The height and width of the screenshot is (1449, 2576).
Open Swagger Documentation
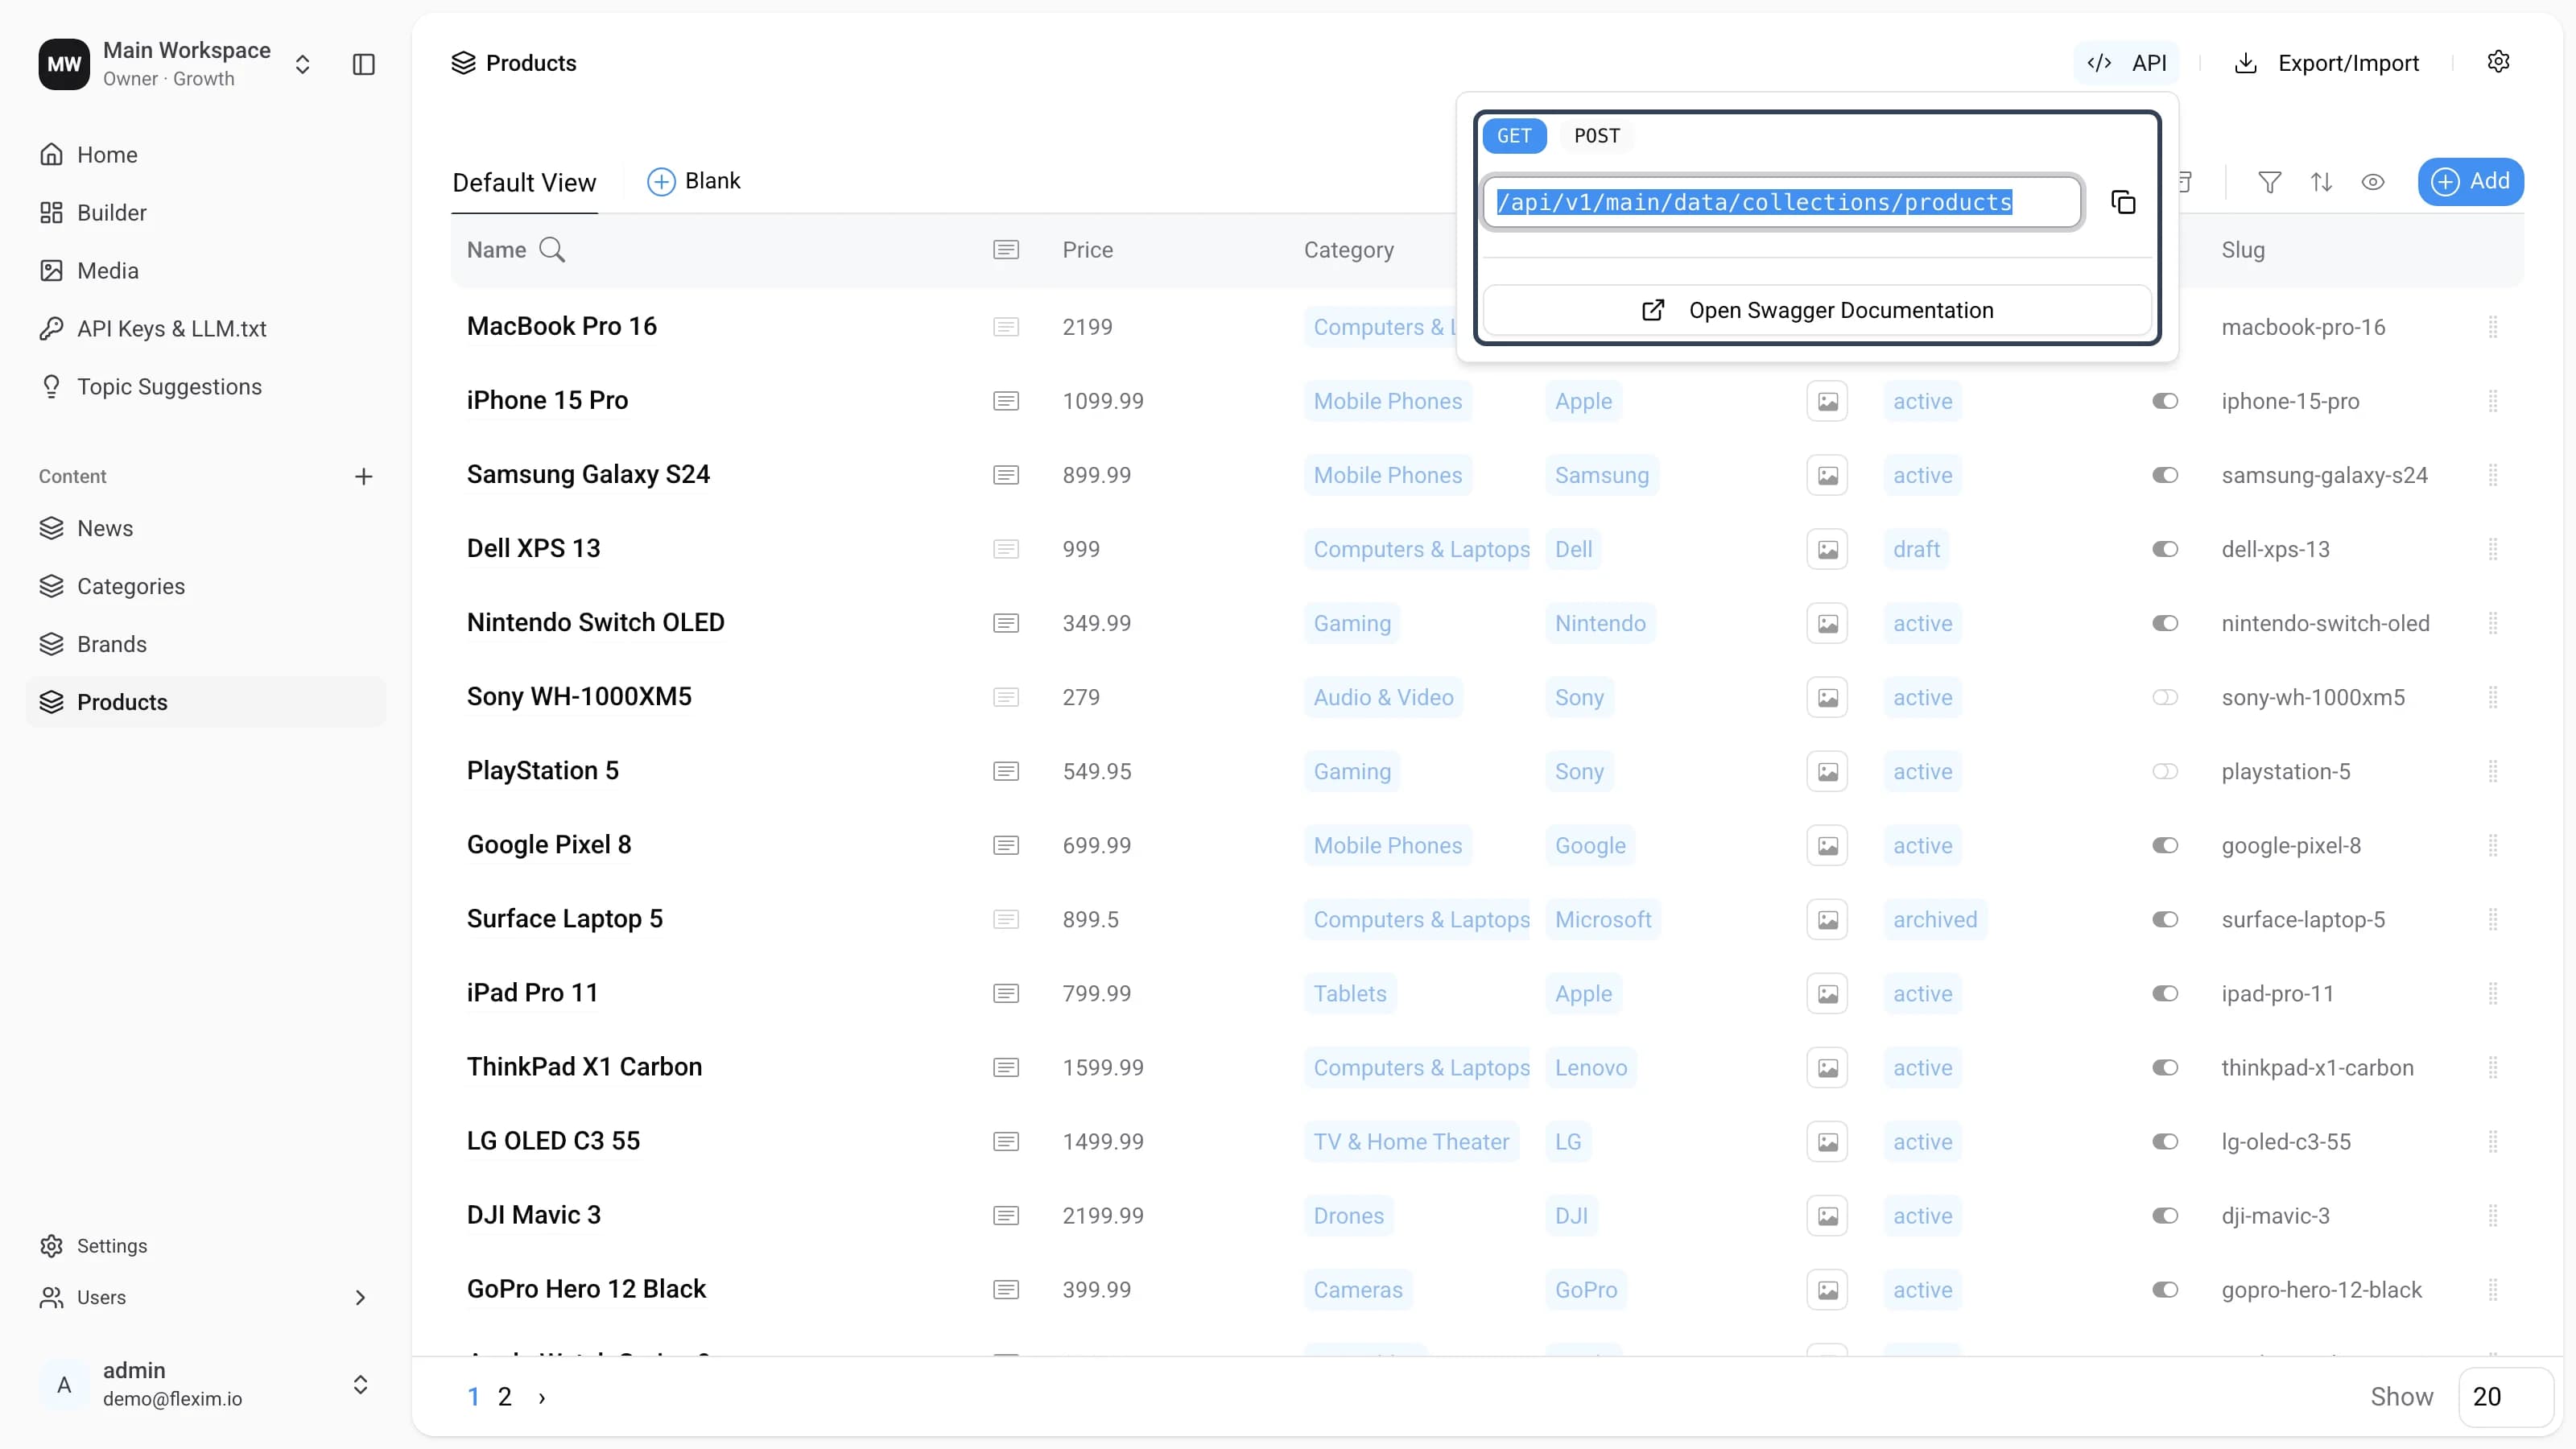[x=1817, y=310]
